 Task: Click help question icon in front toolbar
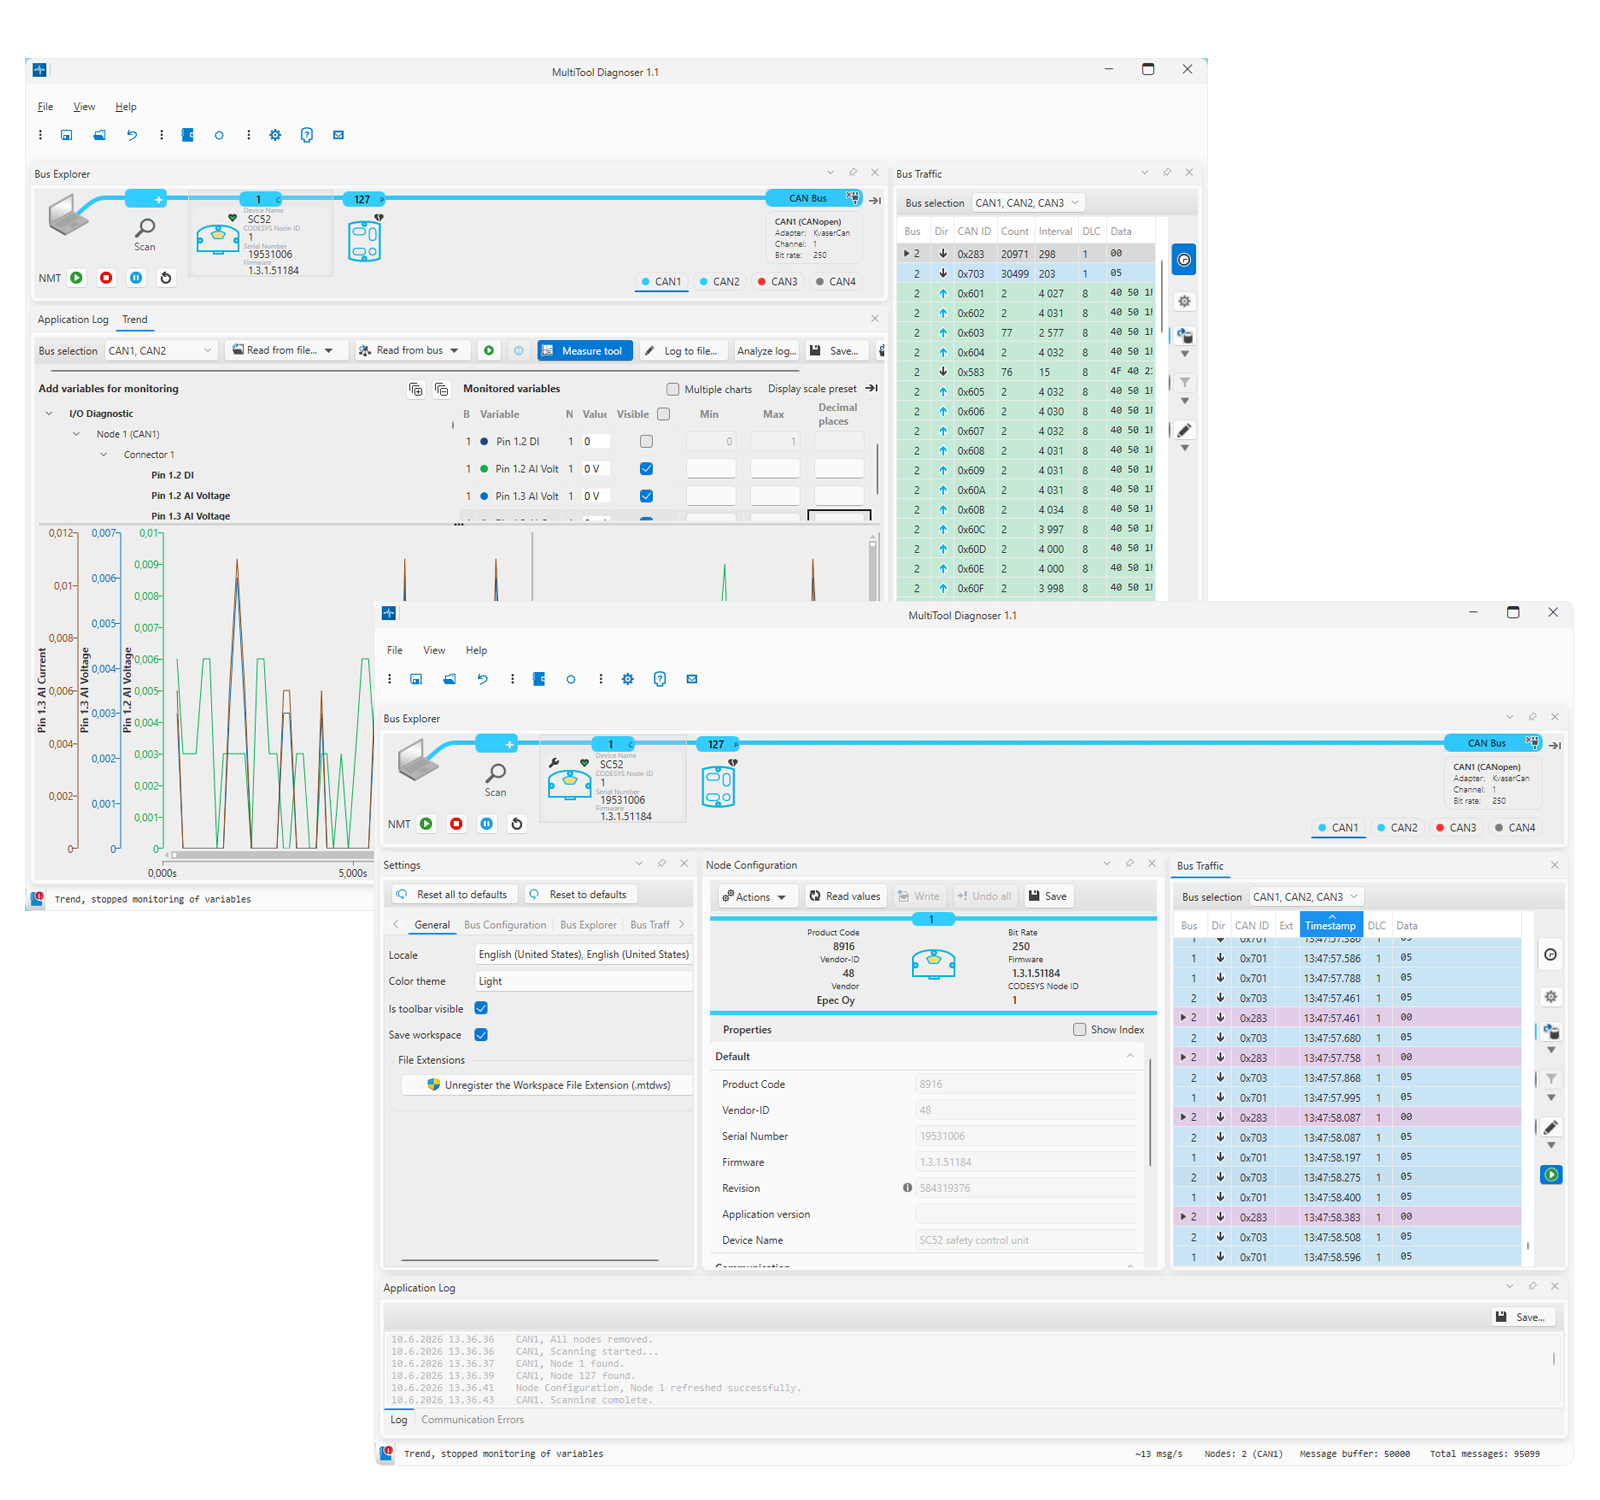(660, 679)
